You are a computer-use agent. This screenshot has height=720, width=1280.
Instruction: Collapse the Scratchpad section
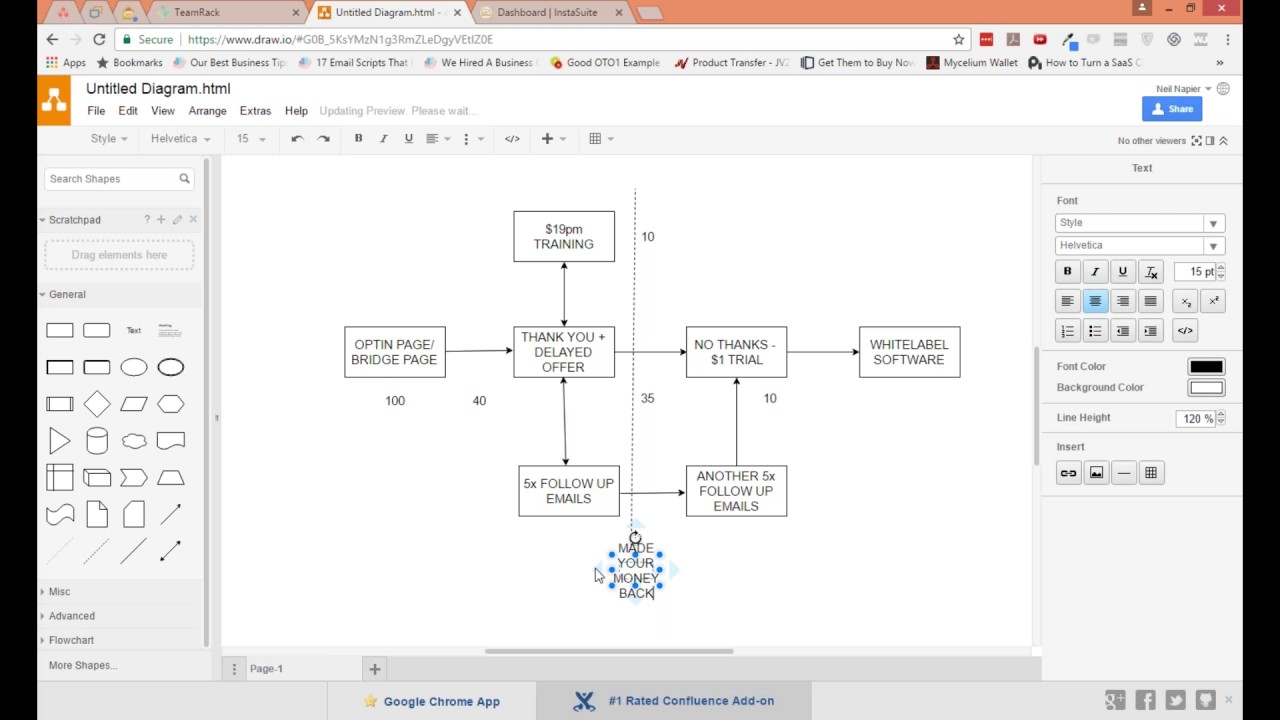[75, 220]
